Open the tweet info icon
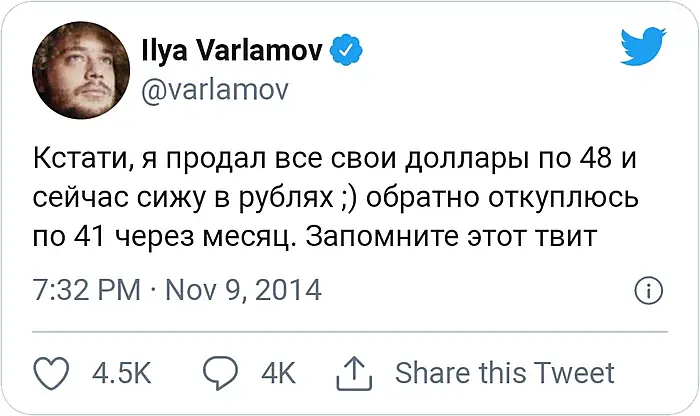This screenshot has width=700, height=416. [647, 291]
